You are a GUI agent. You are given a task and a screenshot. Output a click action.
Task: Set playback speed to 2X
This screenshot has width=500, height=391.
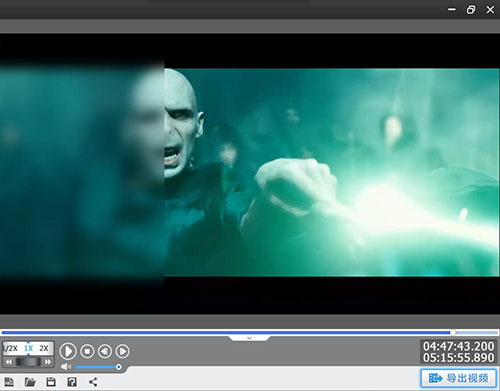pos(44,349)
